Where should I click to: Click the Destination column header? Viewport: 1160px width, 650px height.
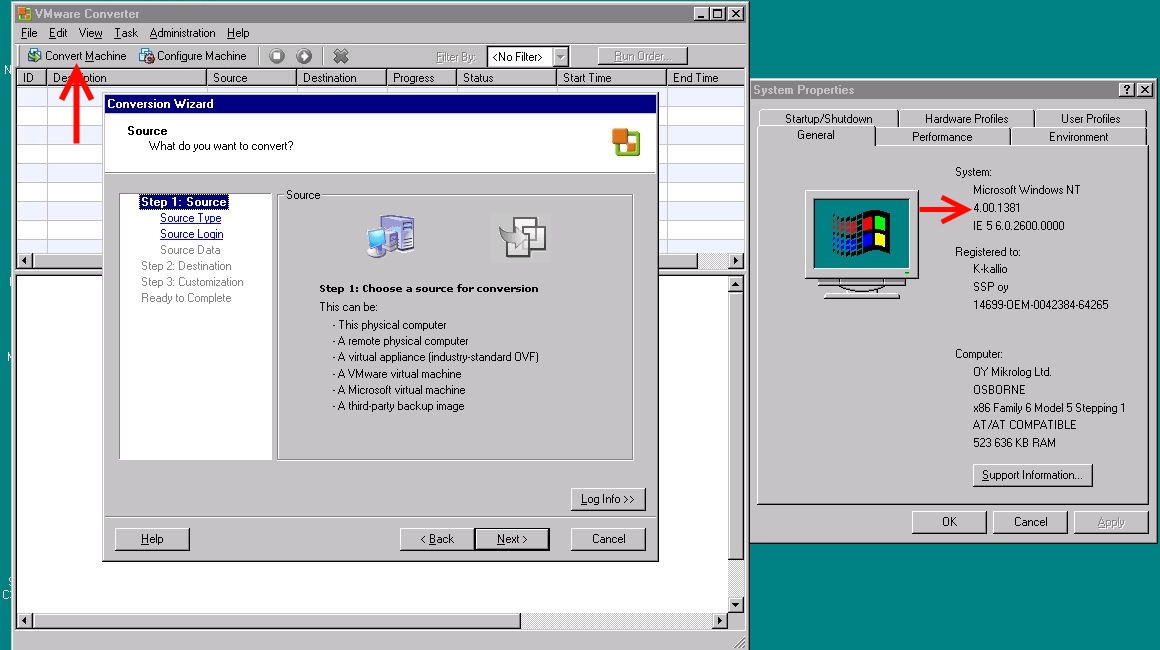point(342,78)
